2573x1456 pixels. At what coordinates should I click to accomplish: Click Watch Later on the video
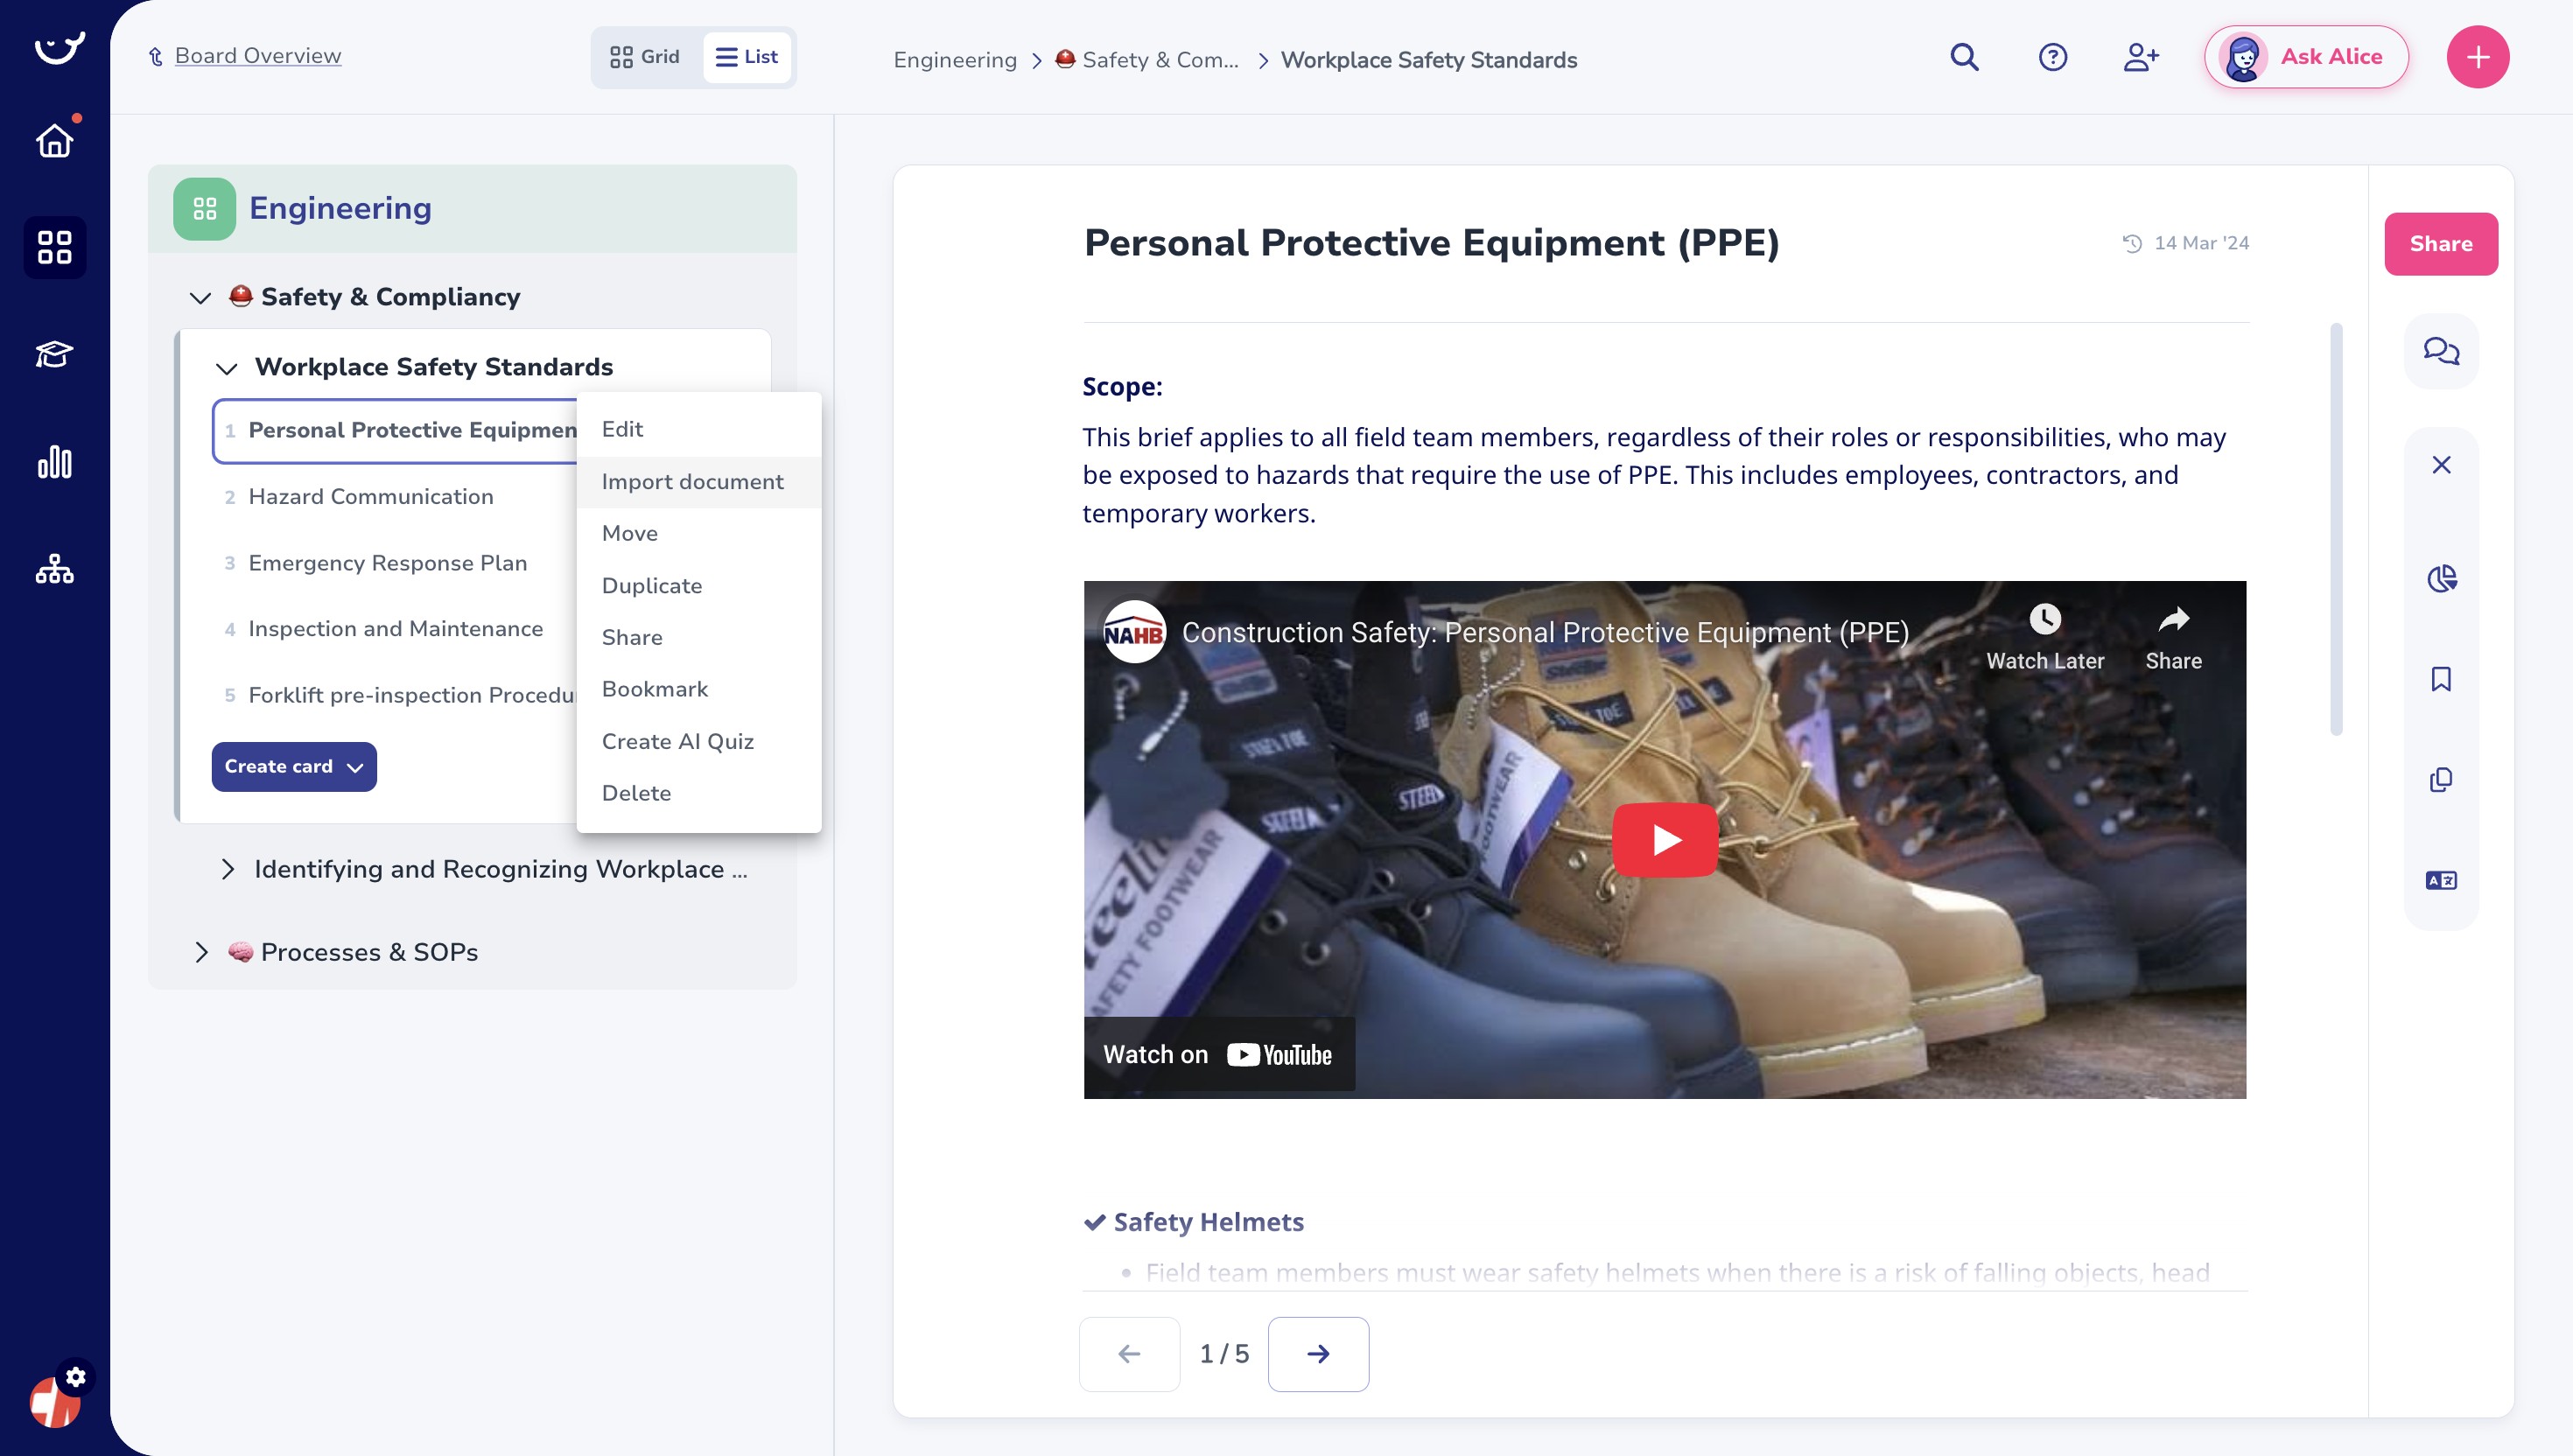point(2044,638)
